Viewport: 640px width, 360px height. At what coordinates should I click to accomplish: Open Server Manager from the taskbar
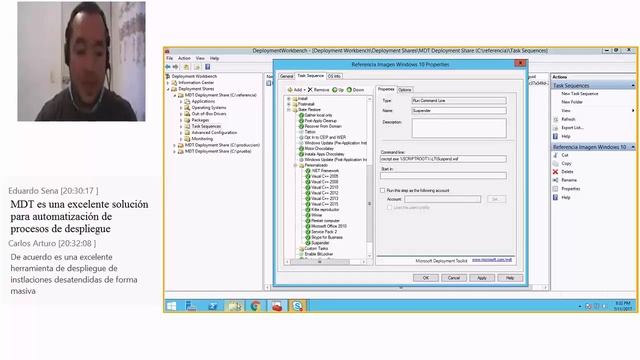191,306
